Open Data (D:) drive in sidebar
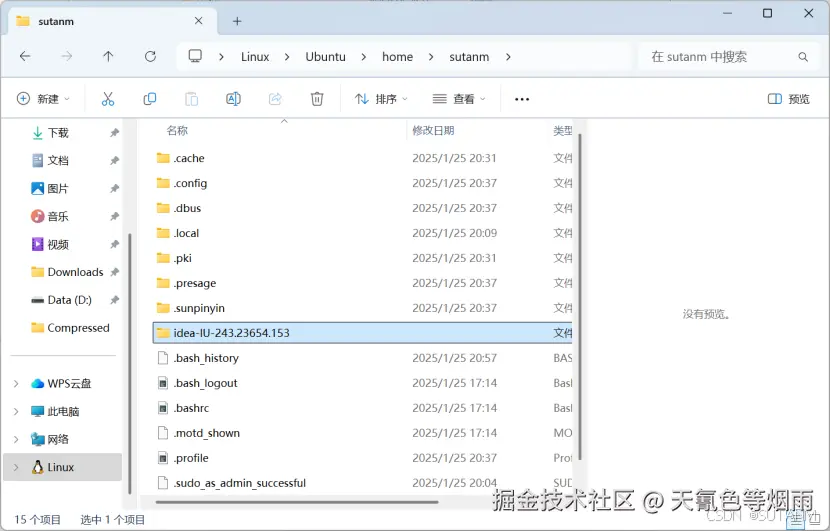The image size is (831, 531). (x=69, y=300)
